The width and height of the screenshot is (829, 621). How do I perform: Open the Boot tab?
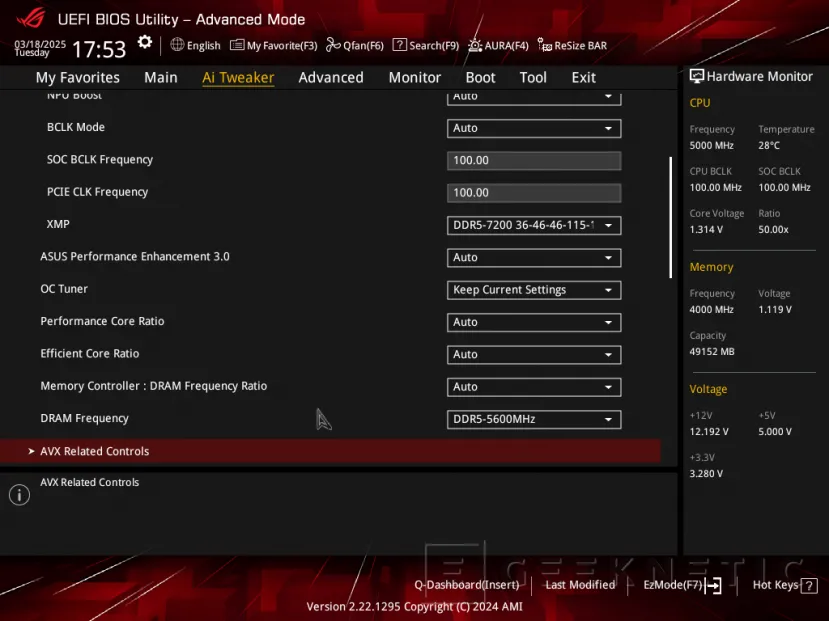pos(480,78)
